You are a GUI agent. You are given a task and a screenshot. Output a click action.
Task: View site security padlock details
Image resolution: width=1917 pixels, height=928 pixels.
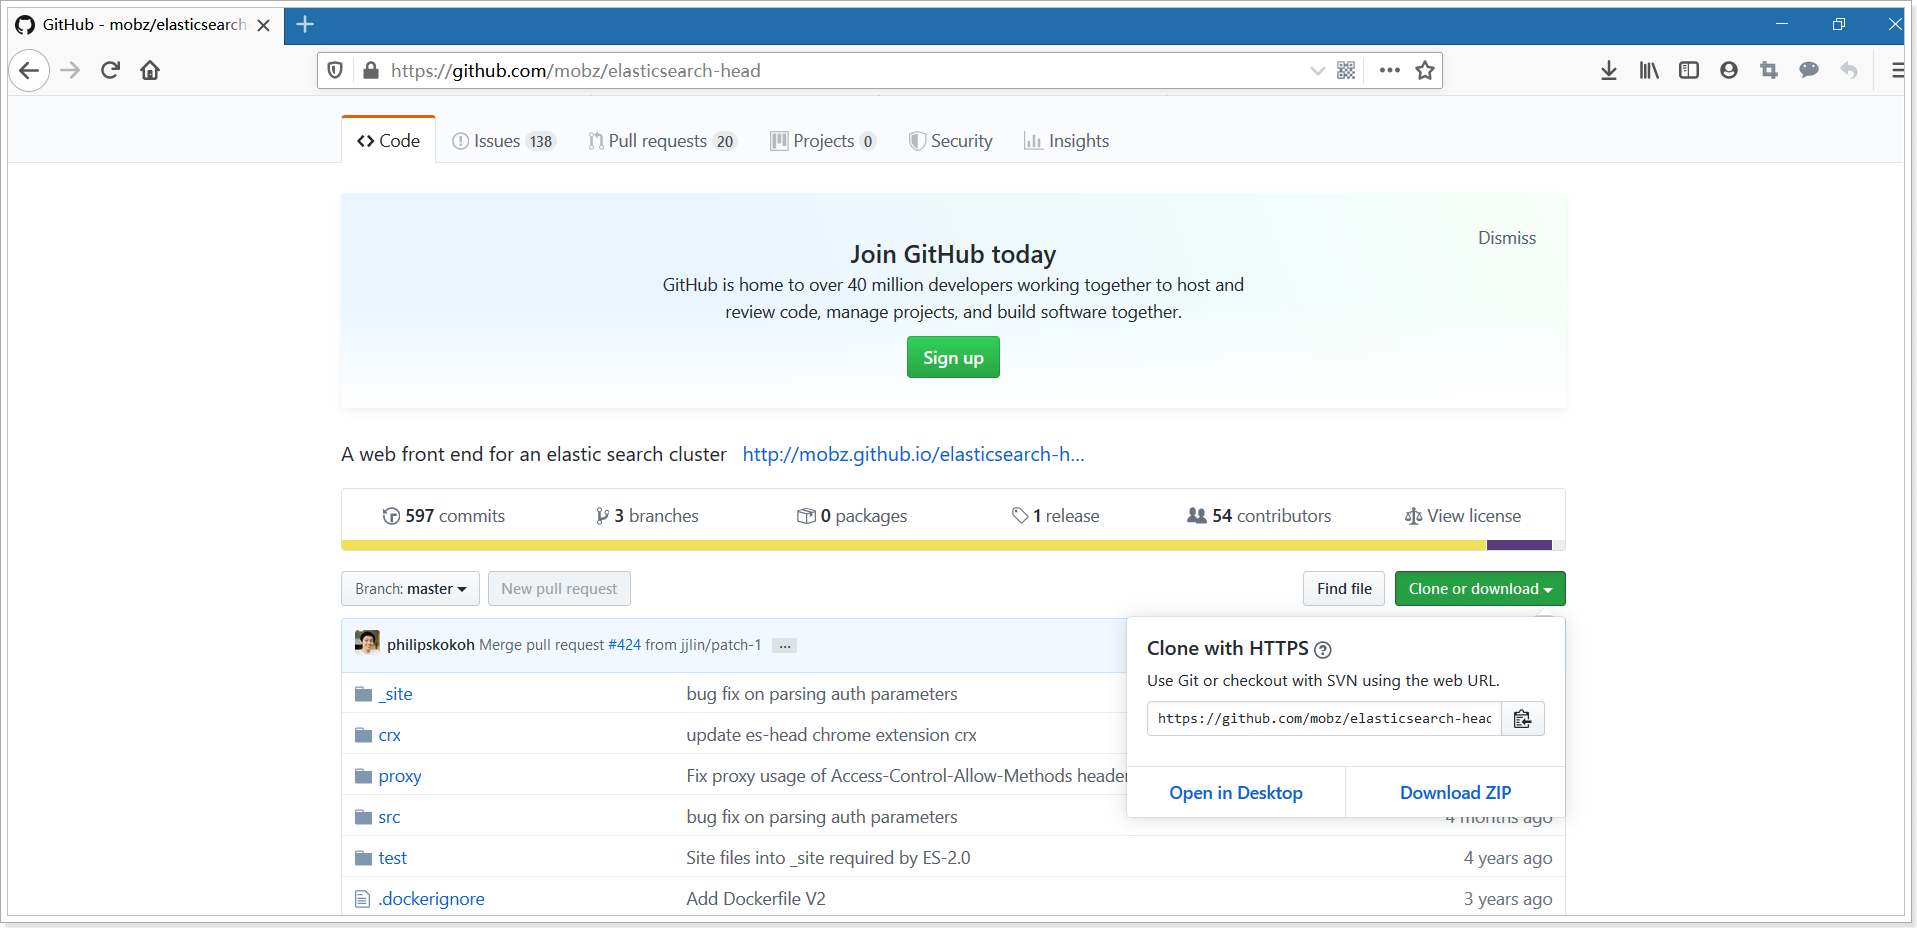tap(371, 70)
